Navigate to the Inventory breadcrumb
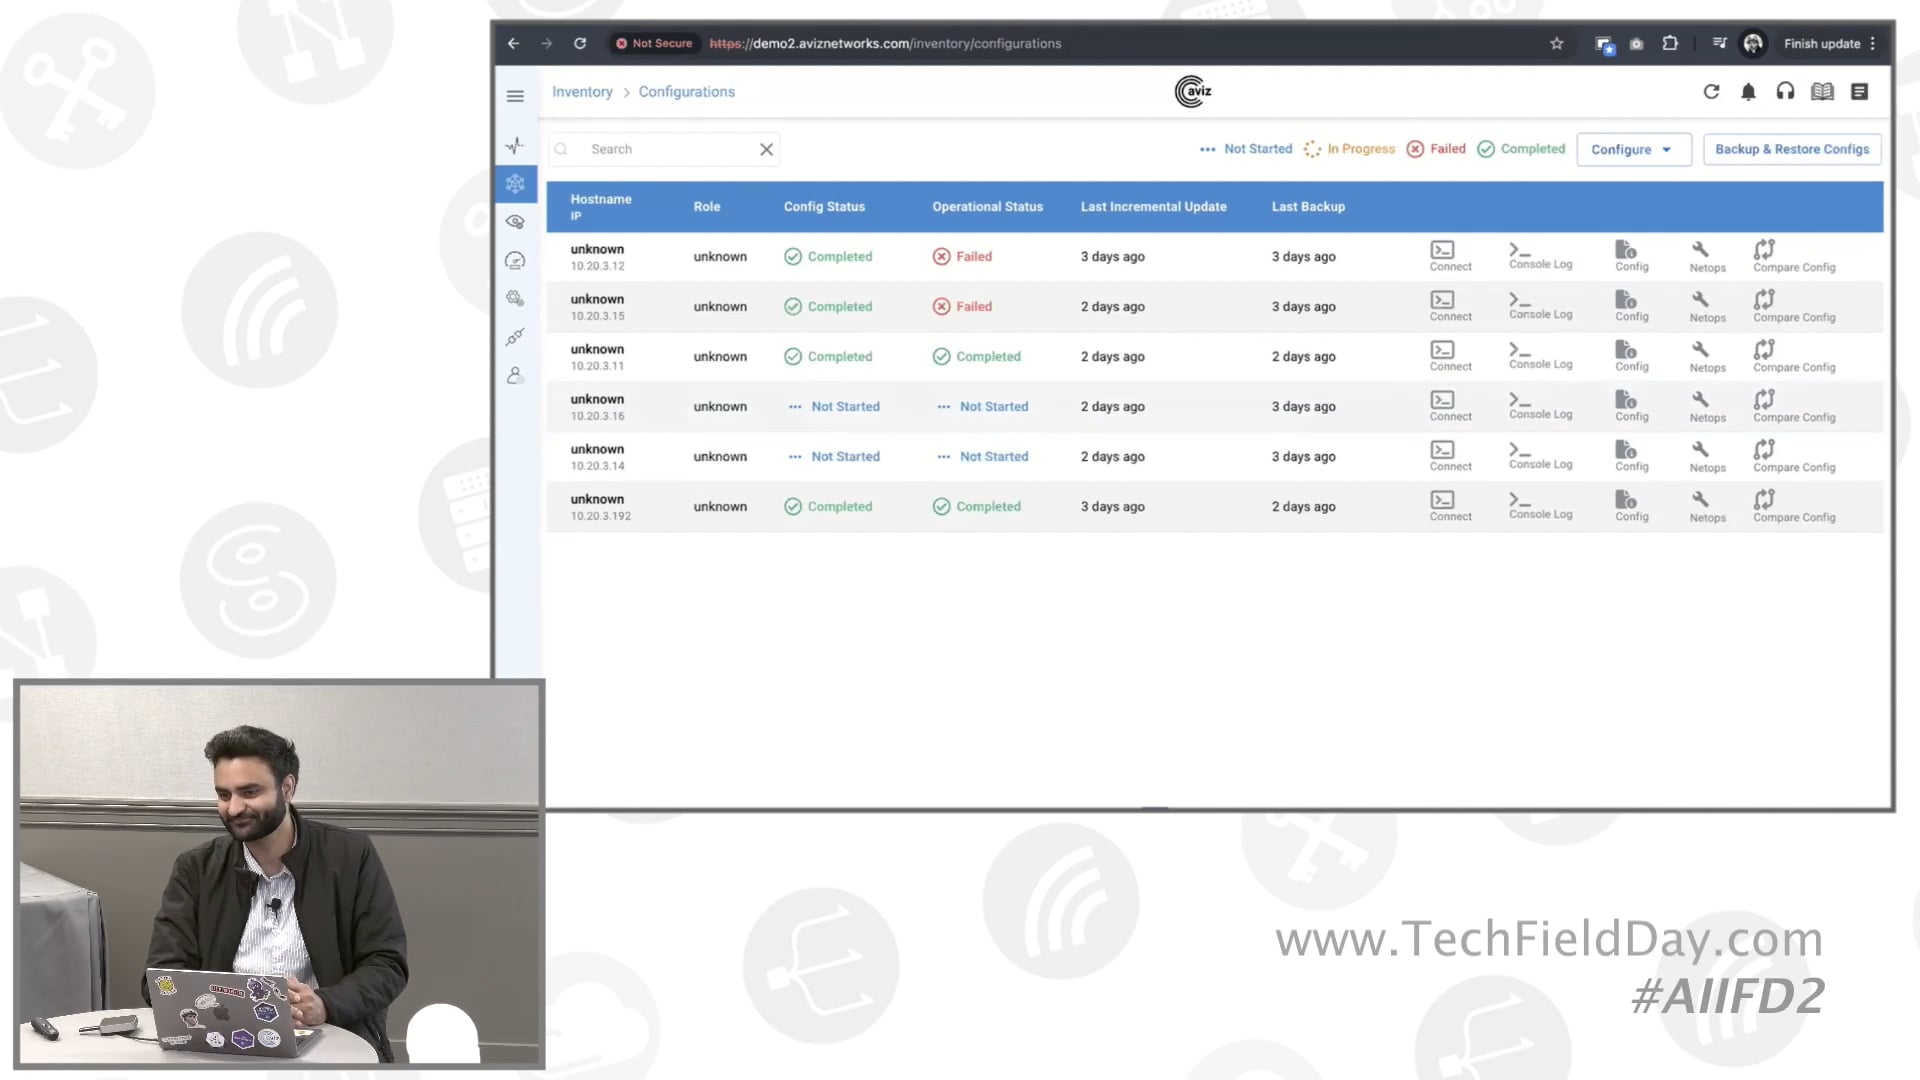The height and width of the screenshot is (1080, 1920). coord(582,91)
